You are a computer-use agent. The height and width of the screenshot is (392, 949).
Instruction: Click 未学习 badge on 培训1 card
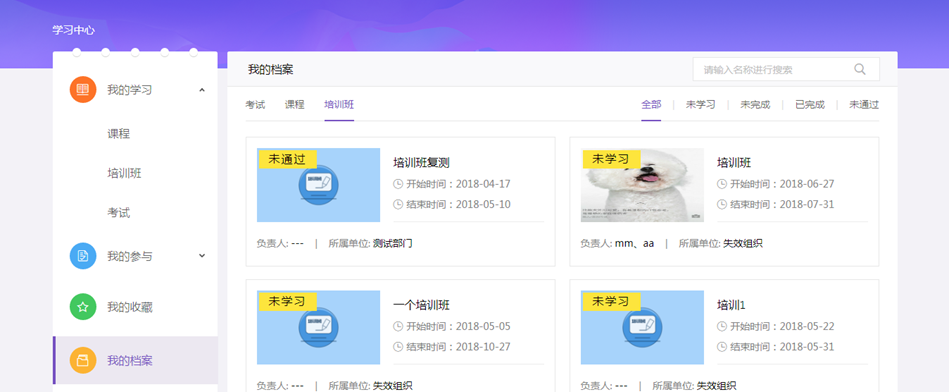611,301
